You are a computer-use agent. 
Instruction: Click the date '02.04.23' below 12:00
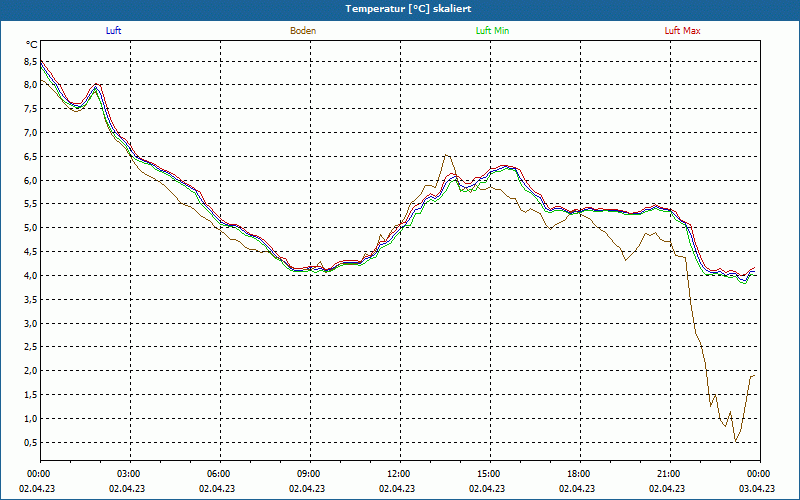coord(397,488)
